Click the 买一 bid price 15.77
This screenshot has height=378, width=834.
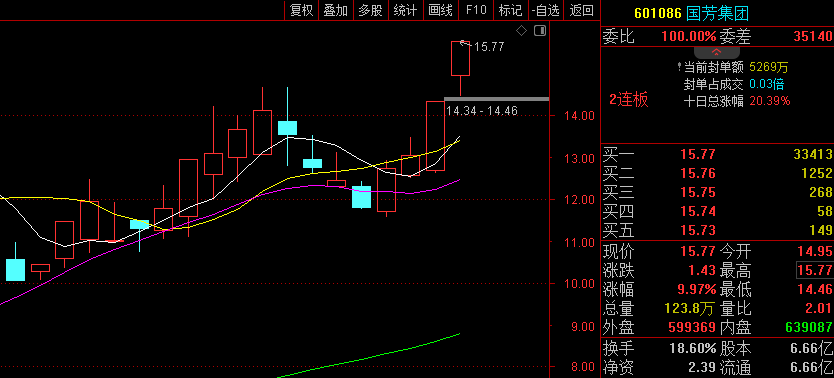pyautogui.click(x=698, y=155)
